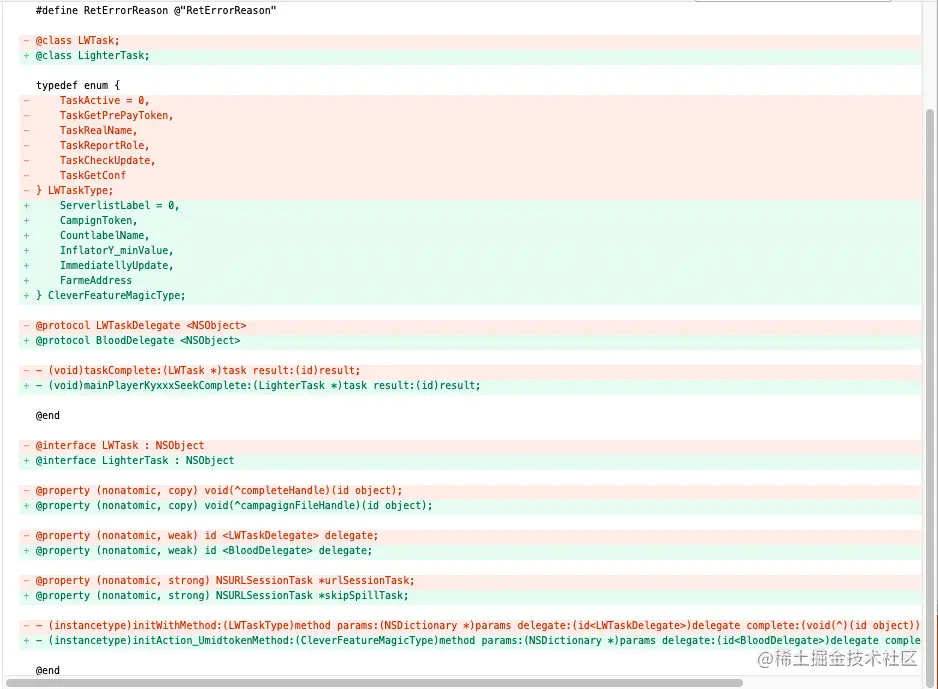Viewport: 938px width, 689px height.
Task: Click the removed 'TaskReportRole,' line
Action: [x=470, y=145]
